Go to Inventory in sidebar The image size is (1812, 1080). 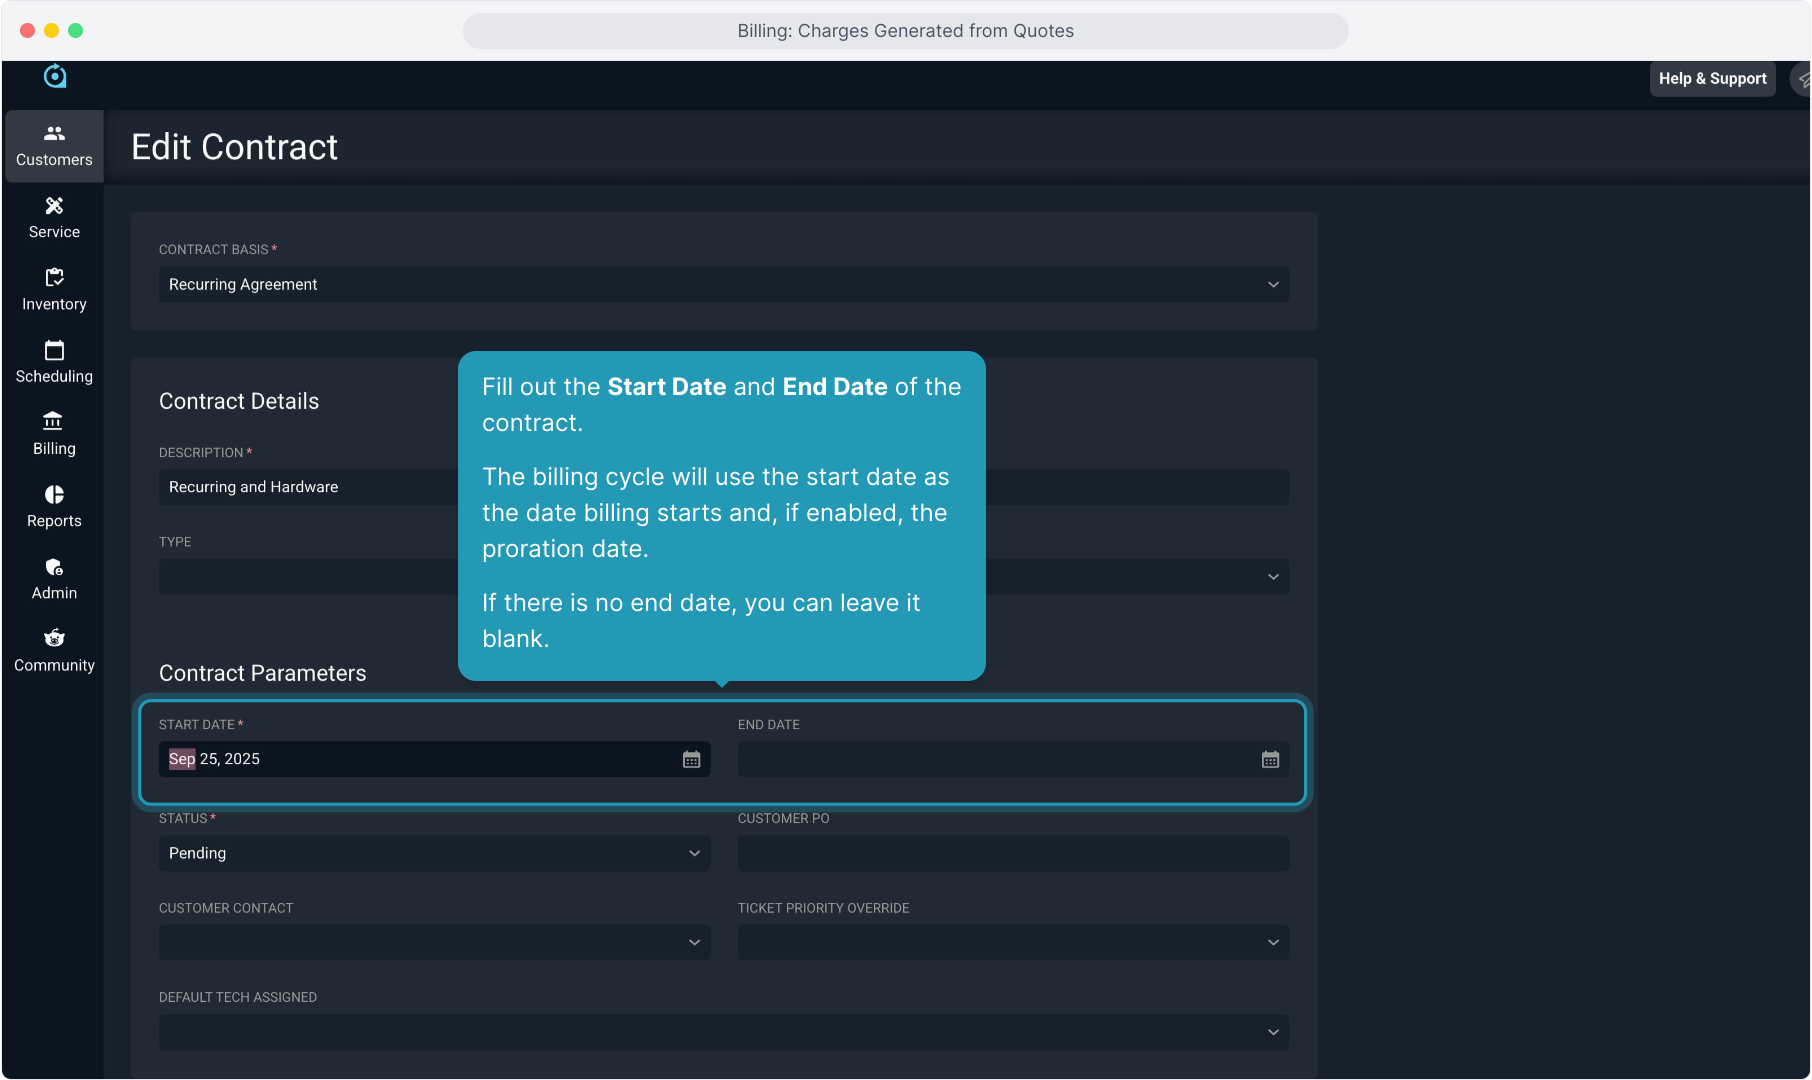(x=54, y=290)
